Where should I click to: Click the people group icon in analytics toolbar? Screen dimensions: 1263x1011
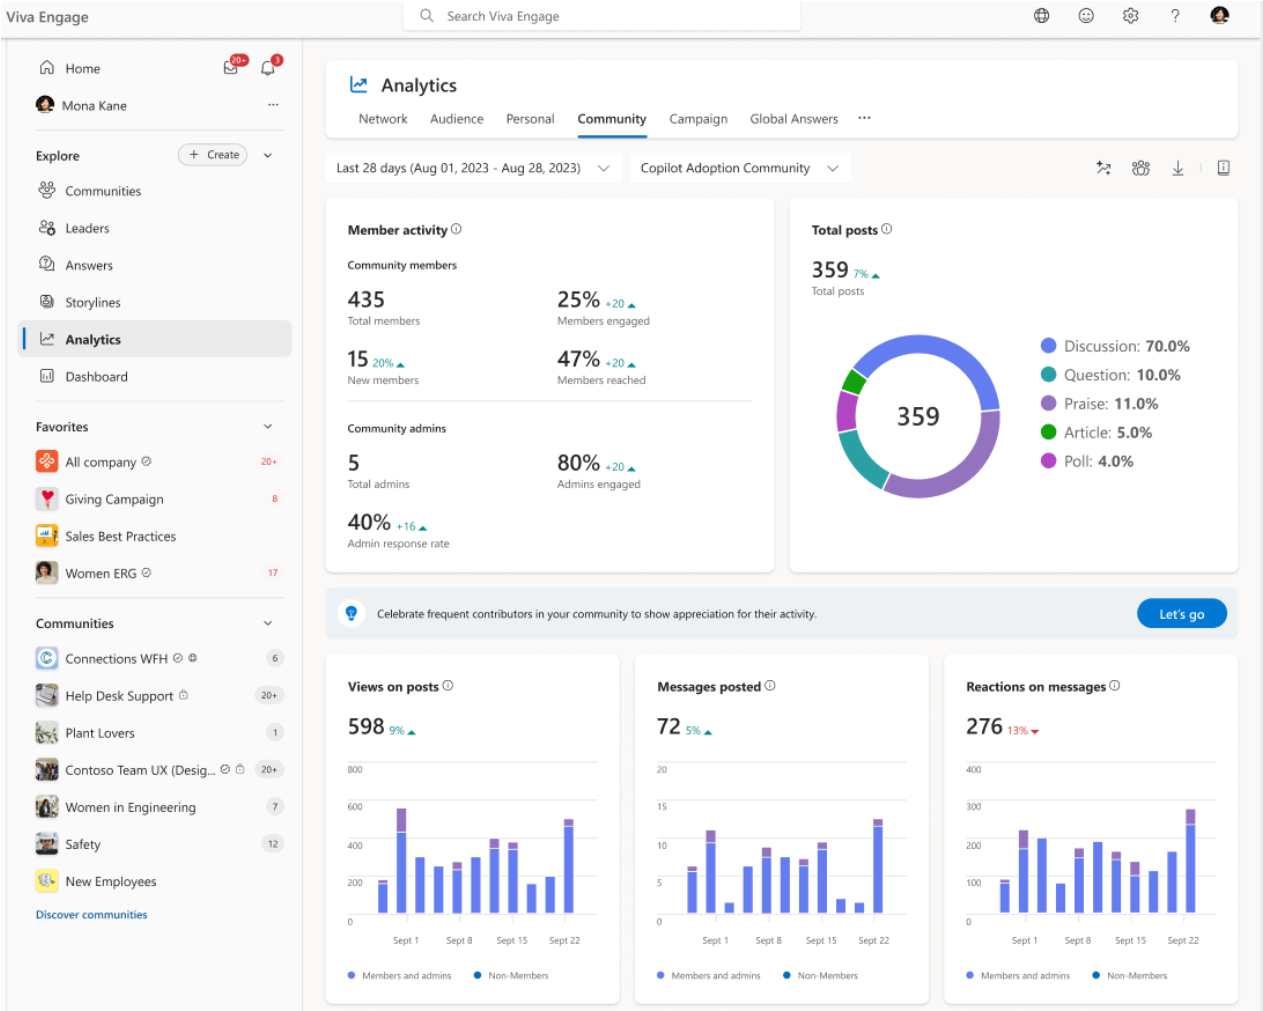(x=1140, y=168)
